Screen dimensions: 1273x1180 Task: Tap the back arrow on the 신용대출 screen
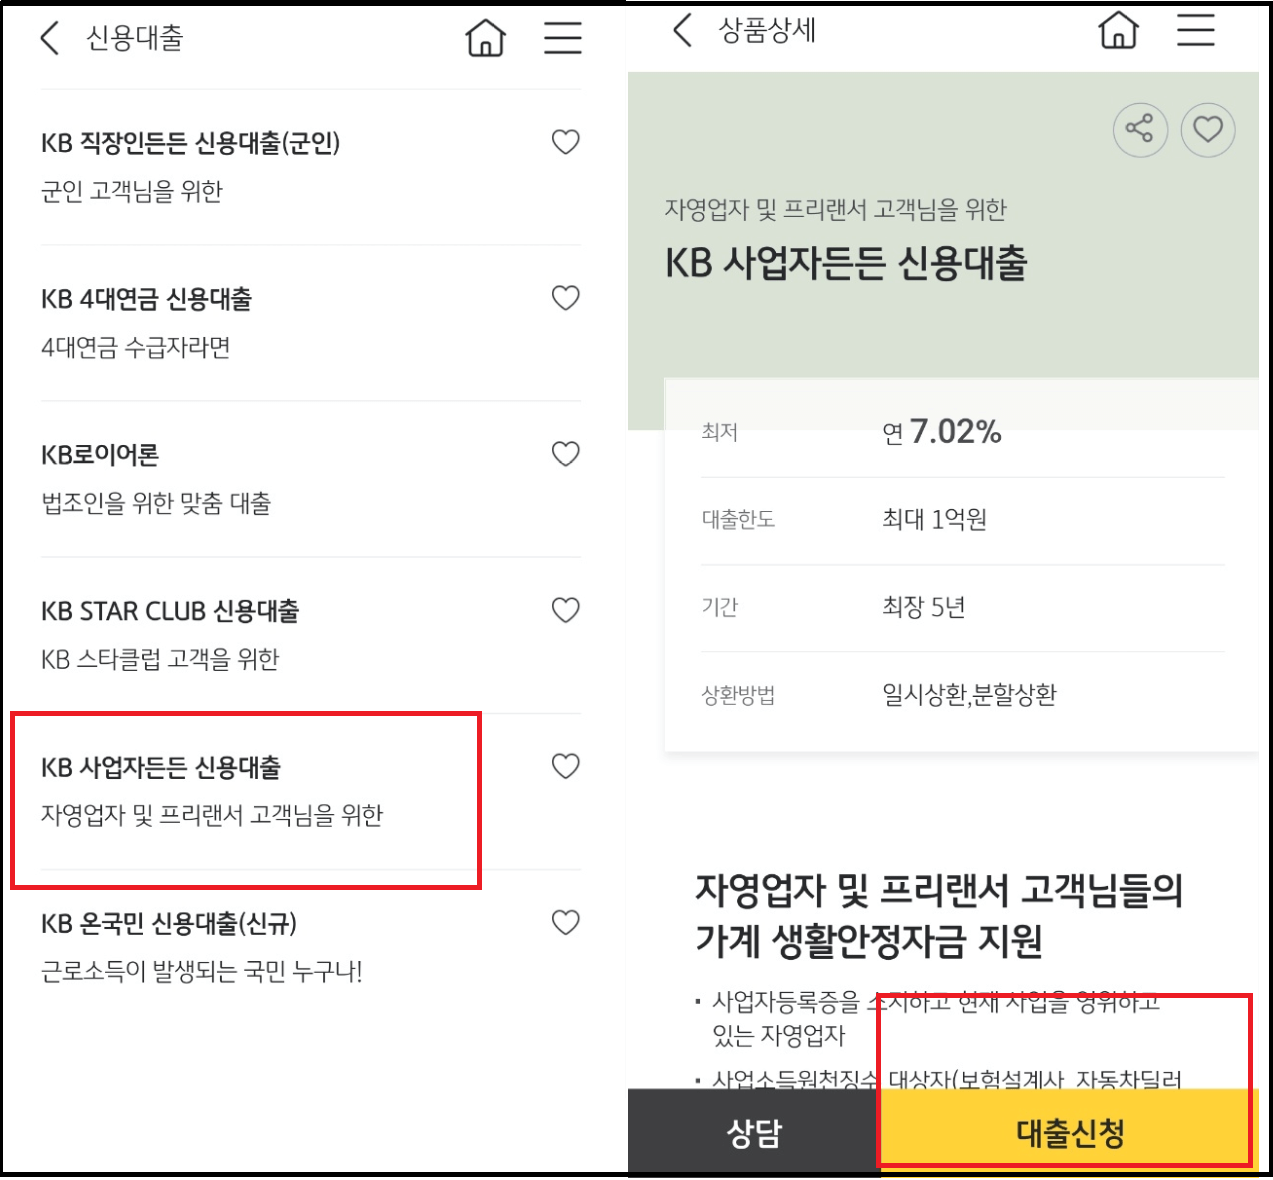click(x=49, y=37)
